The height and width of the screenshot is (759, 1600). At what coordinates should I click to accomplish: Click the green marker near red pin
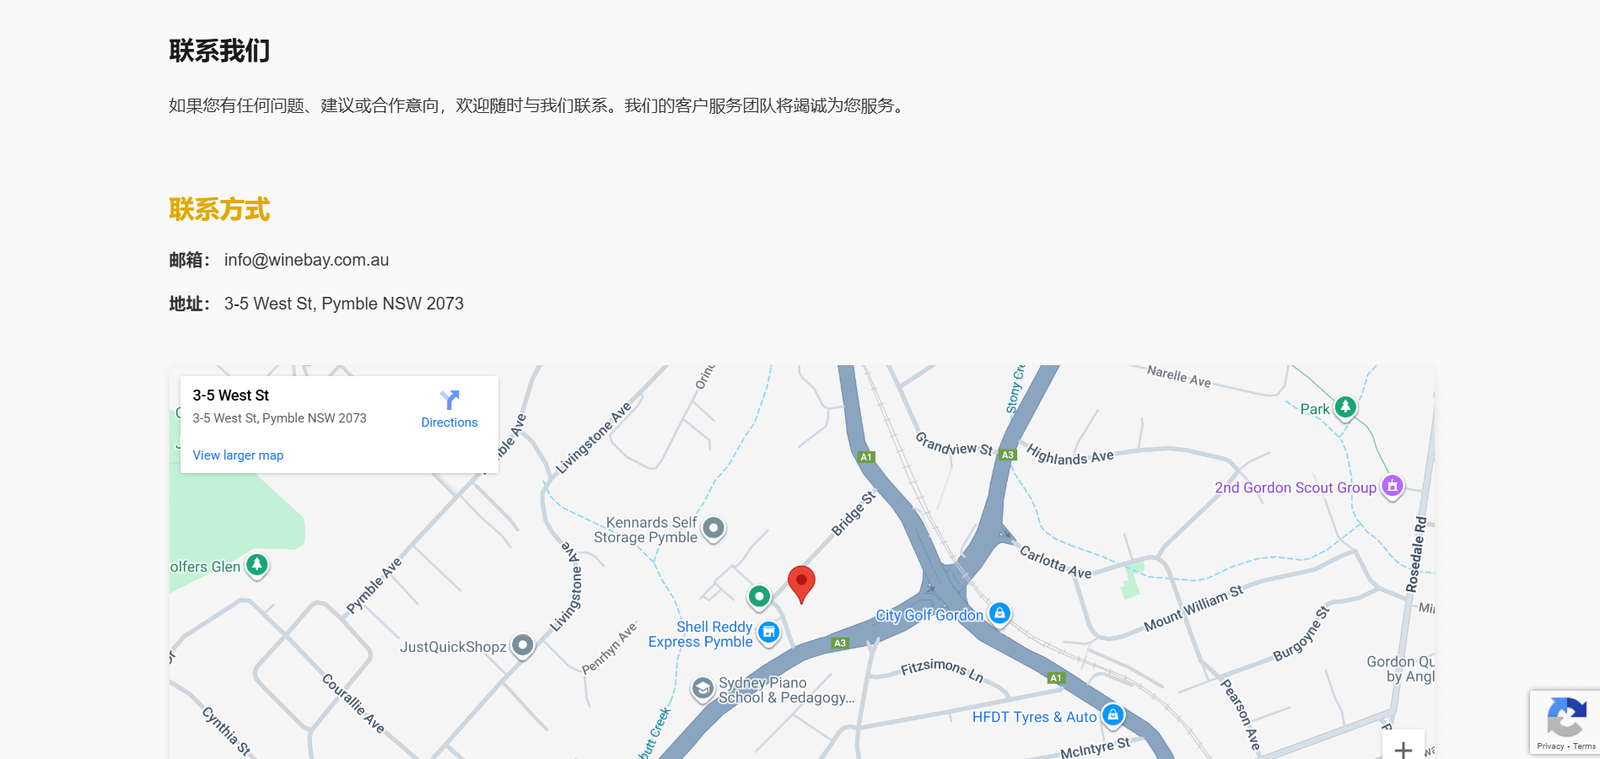tap(759, 597)
